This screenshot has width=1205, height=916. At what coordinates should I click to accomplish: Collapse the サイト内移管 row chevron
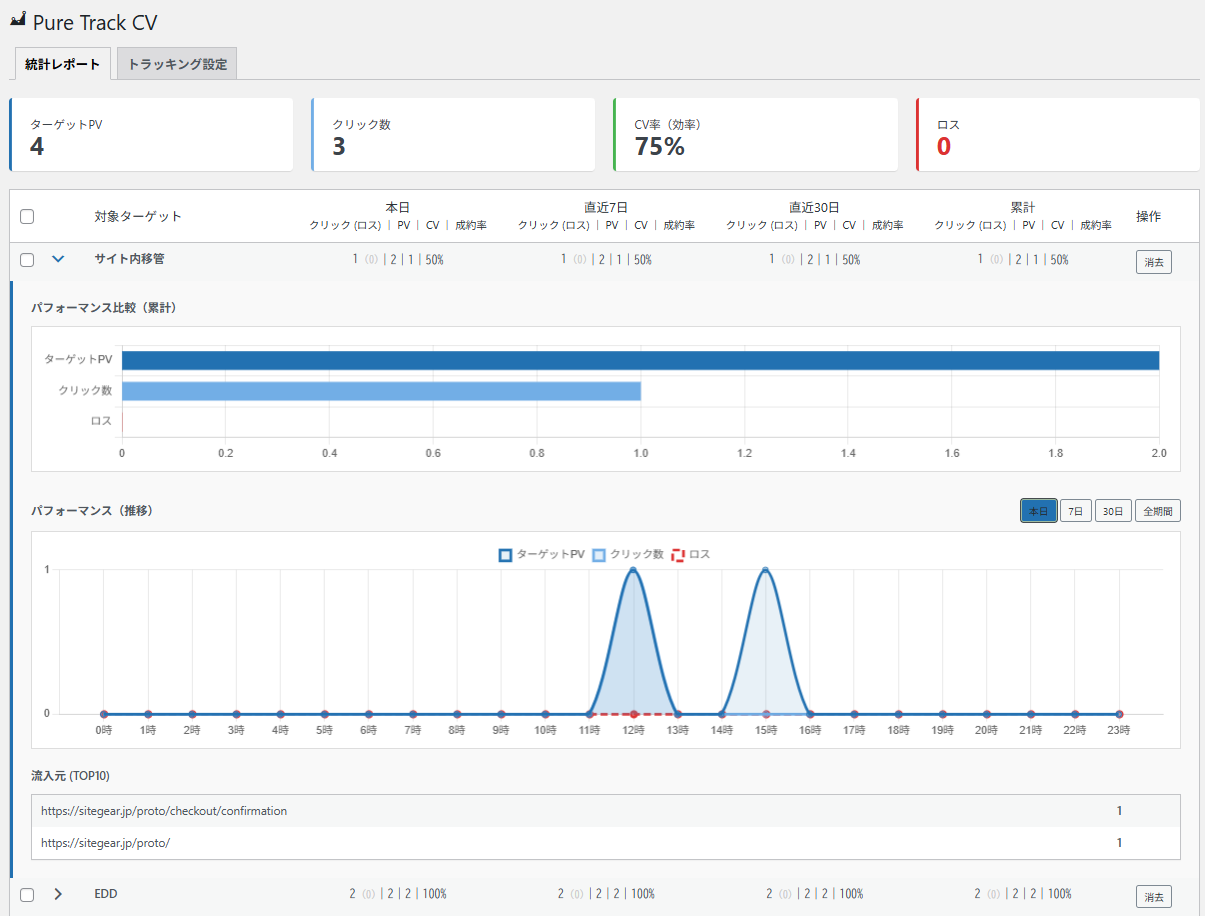58,259
